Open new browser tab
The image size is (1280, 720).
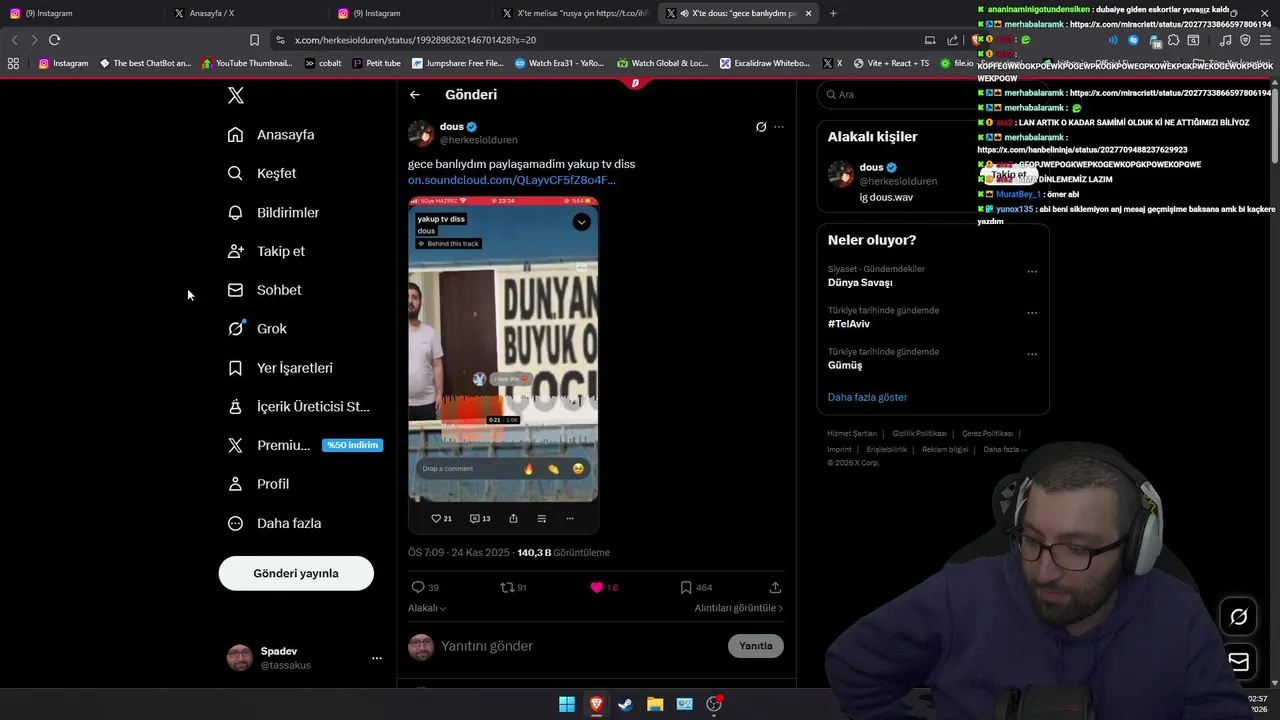coord(833,13)
